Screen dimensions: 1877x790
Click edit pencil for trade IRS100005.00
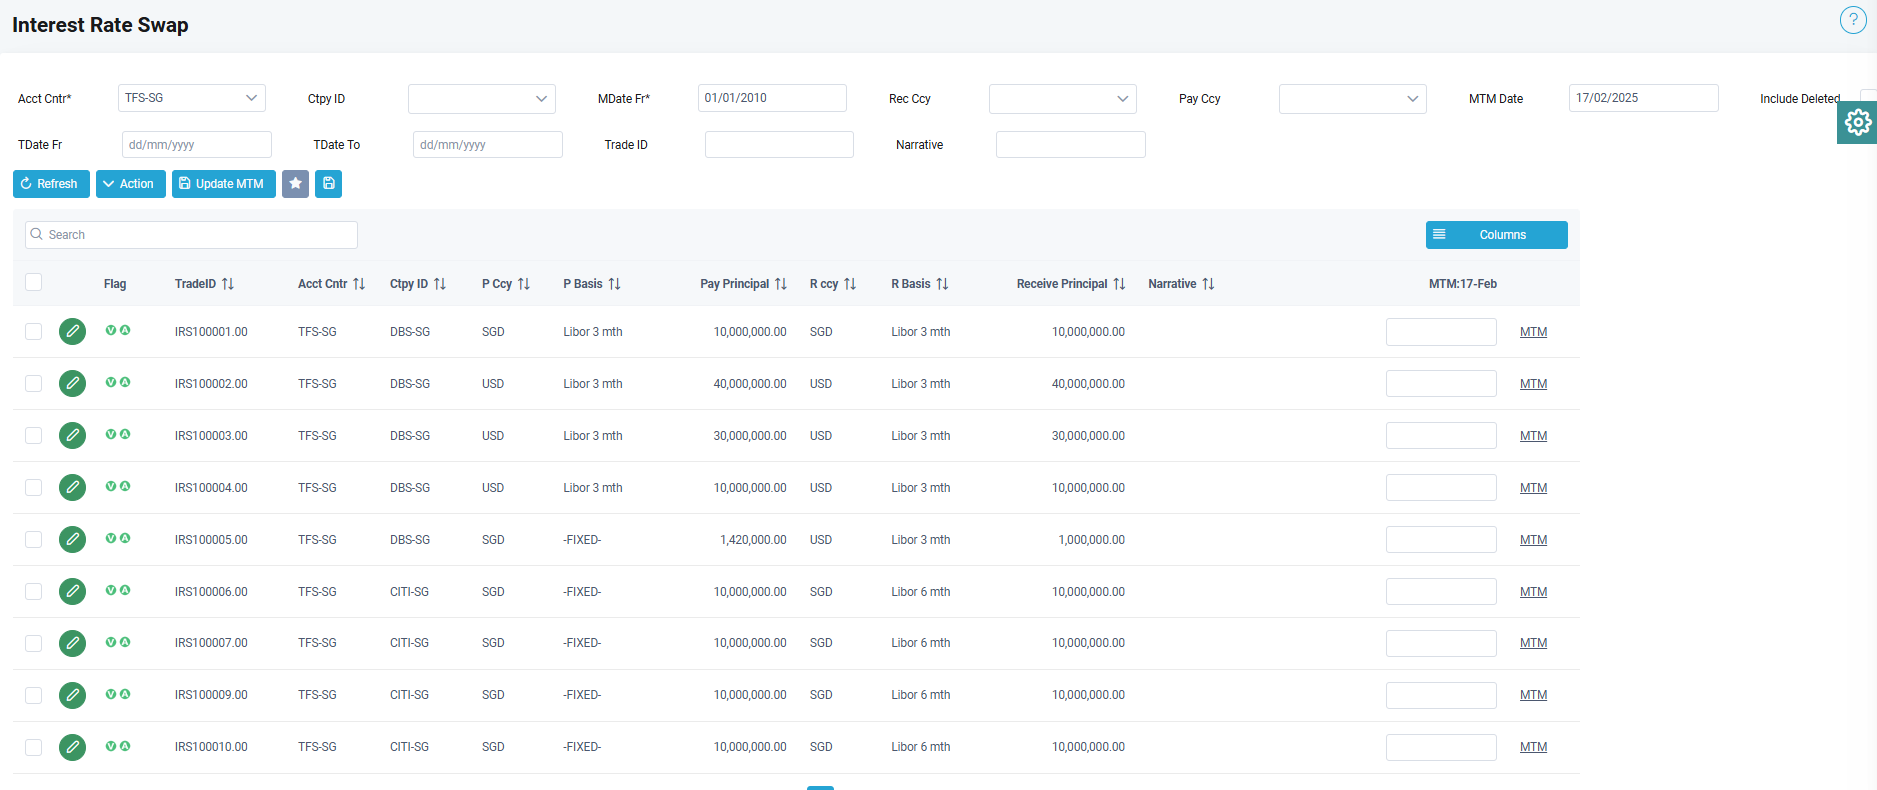[72, 540]
